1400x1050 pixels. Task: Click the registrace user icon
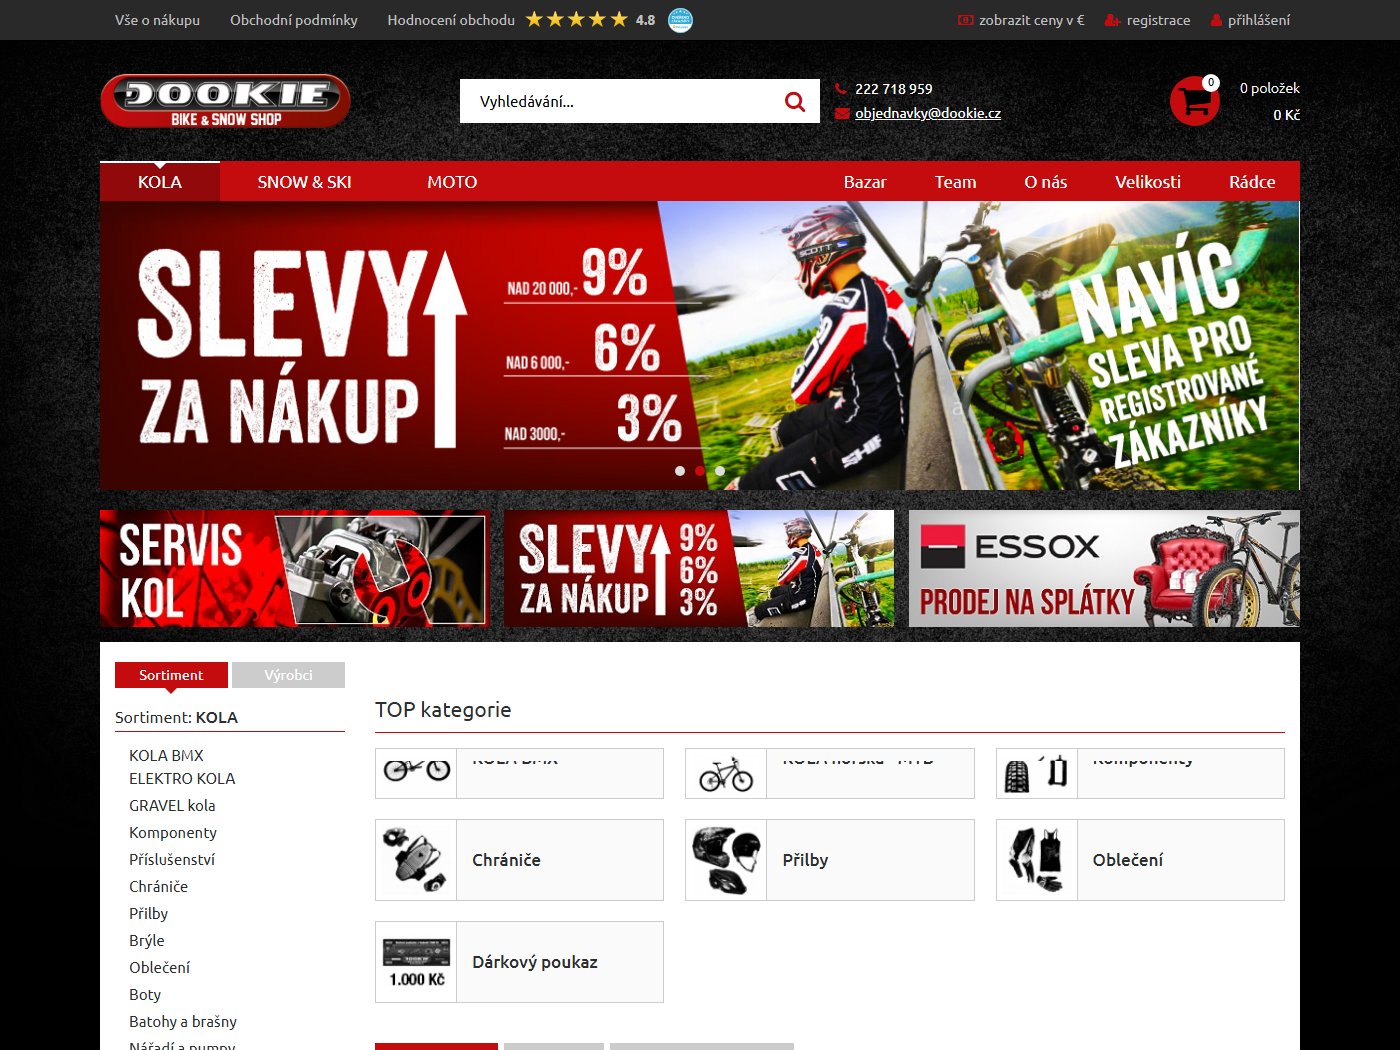coord(1112,20)
